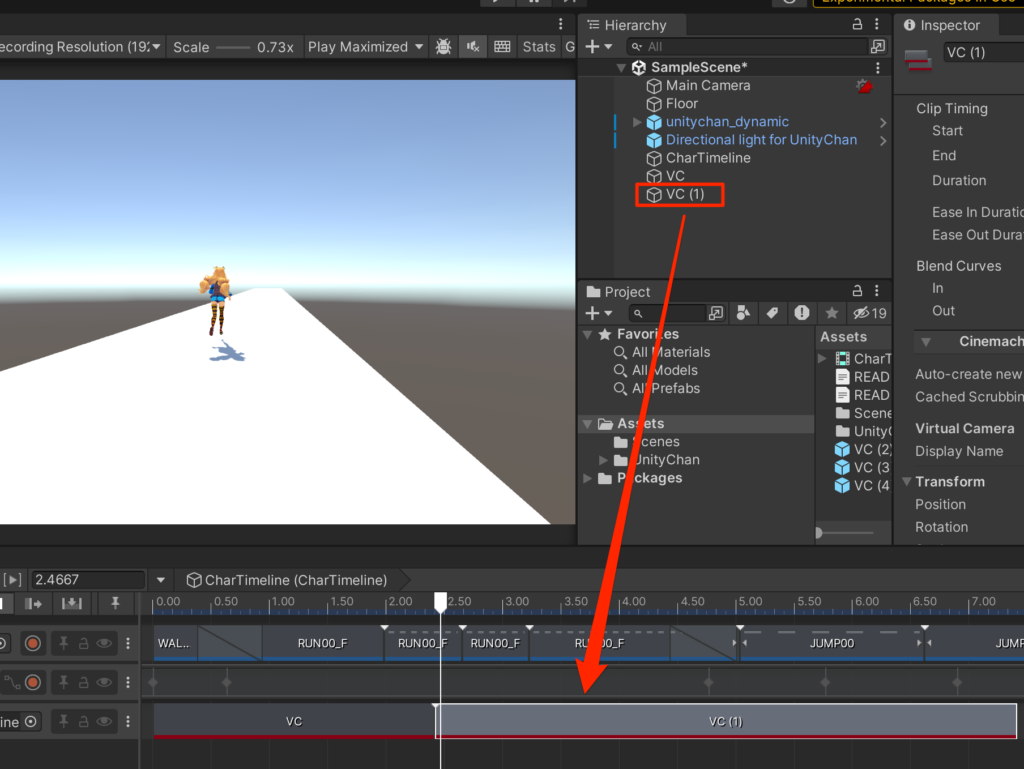Image resolution: width=1024 pixels, height=769 pixels.
Task: Click the Timeline replace edit mode icon
Action: pyautogui.click(x=72, y=604)
